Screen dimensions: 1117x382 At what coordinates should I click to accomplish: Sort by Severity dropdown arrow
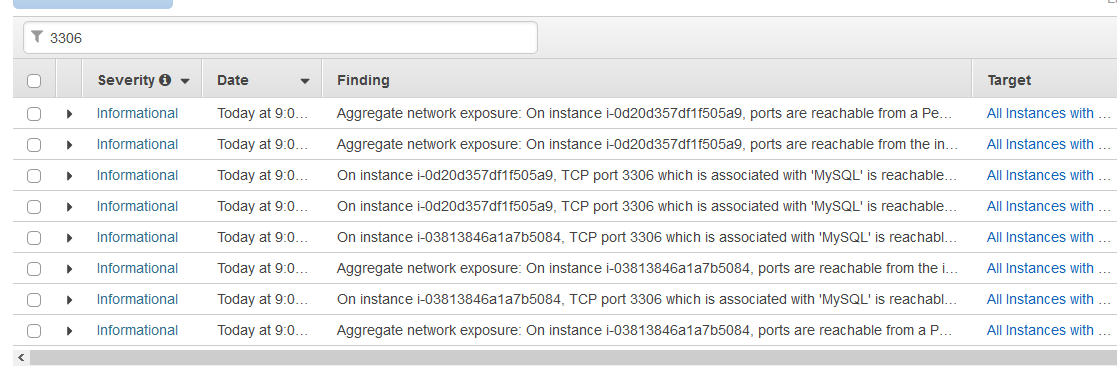coord(185,81)
